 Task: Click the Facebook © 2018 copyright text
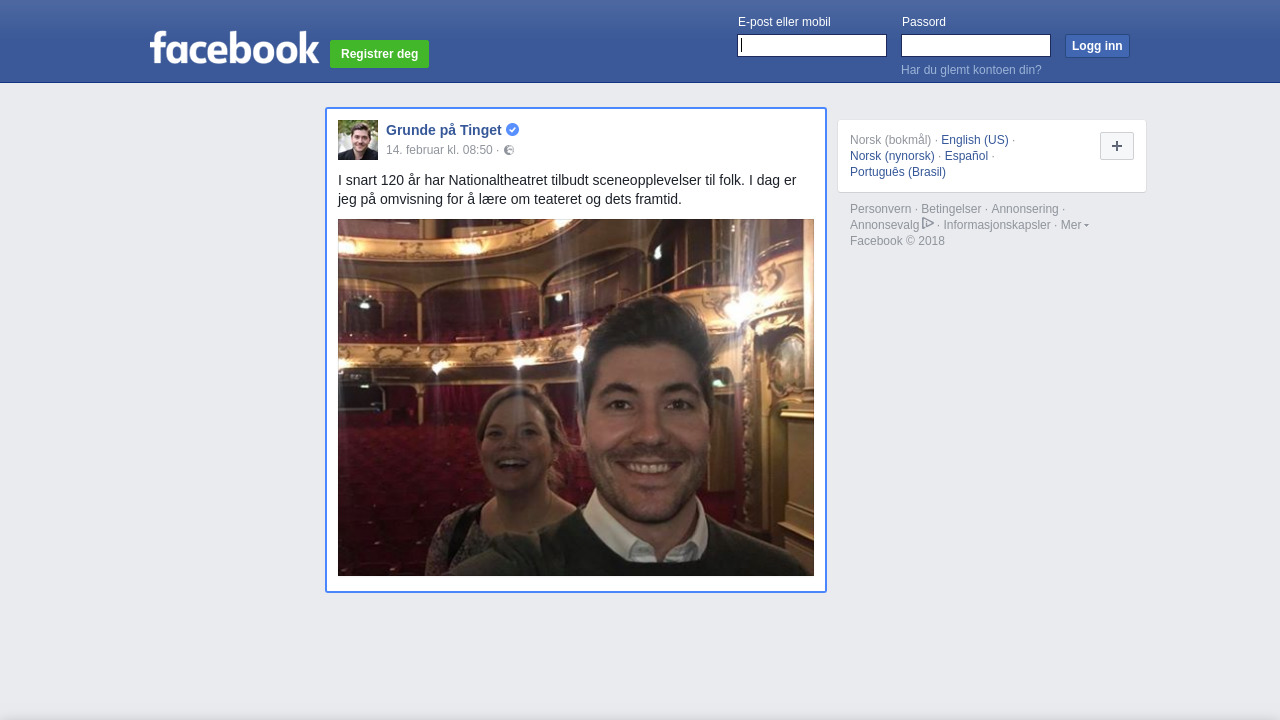click(897, 241)
